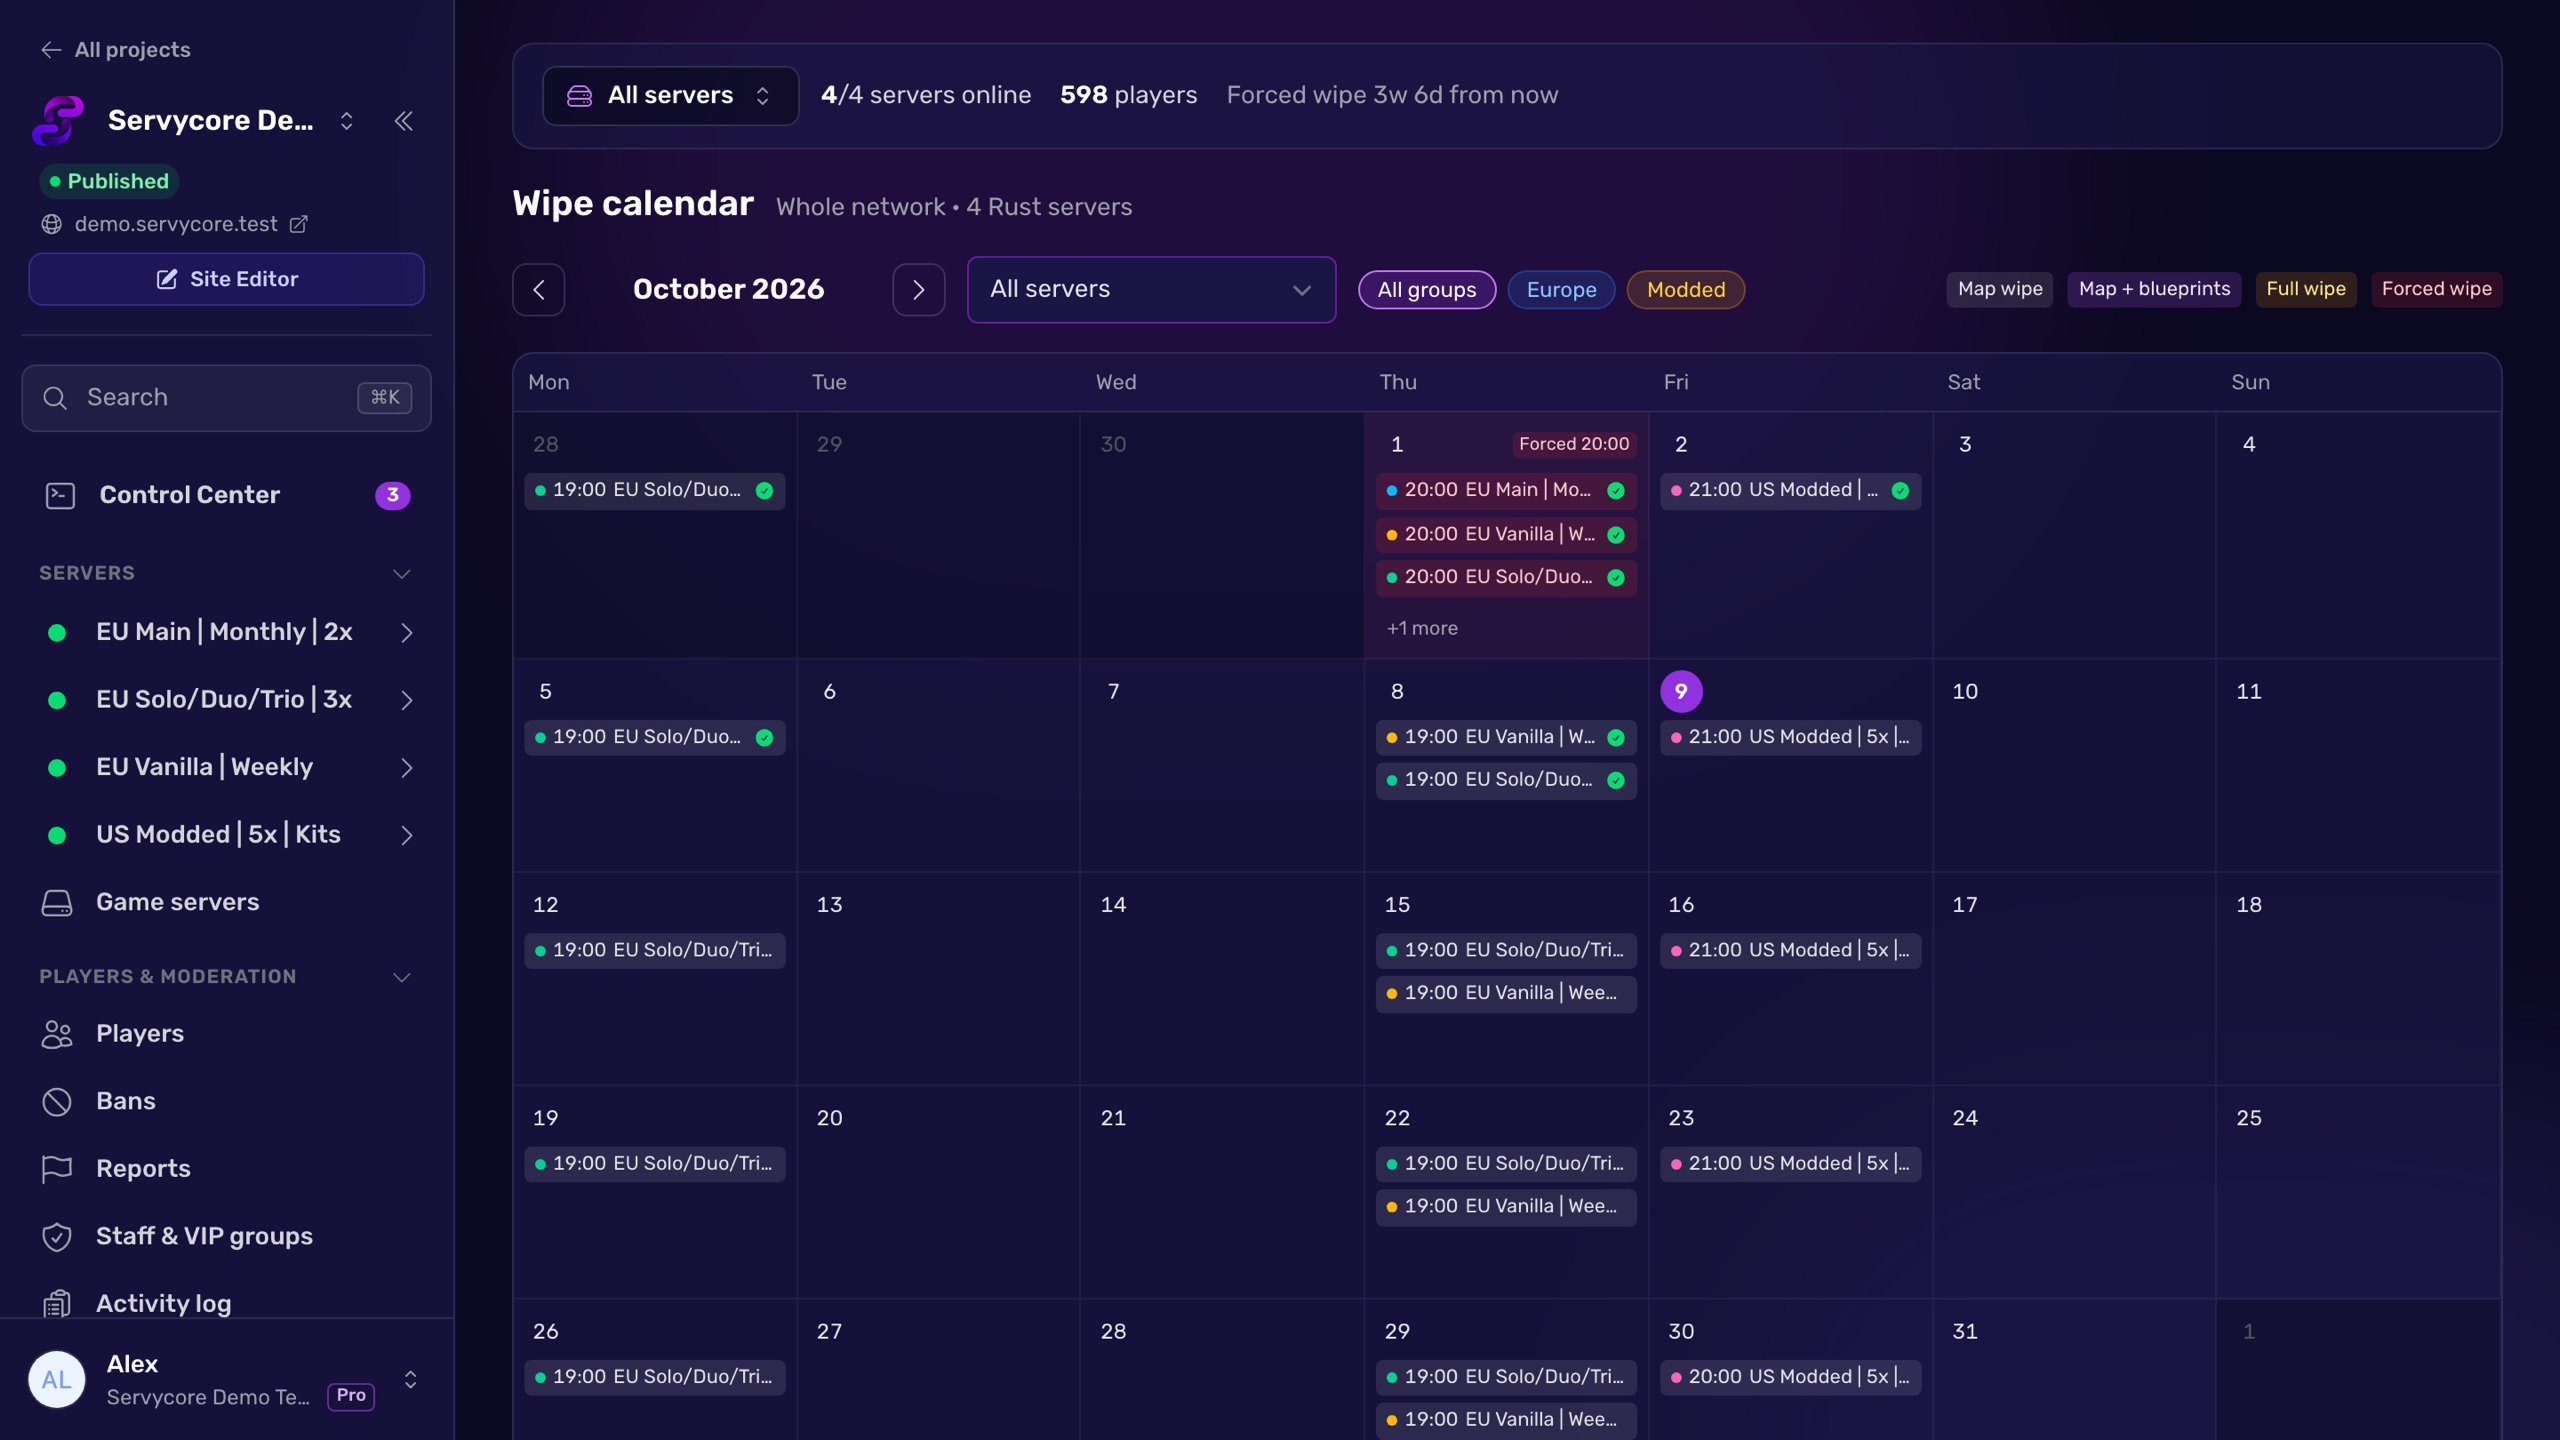Click the Reports flag icon

point(57,1168)
